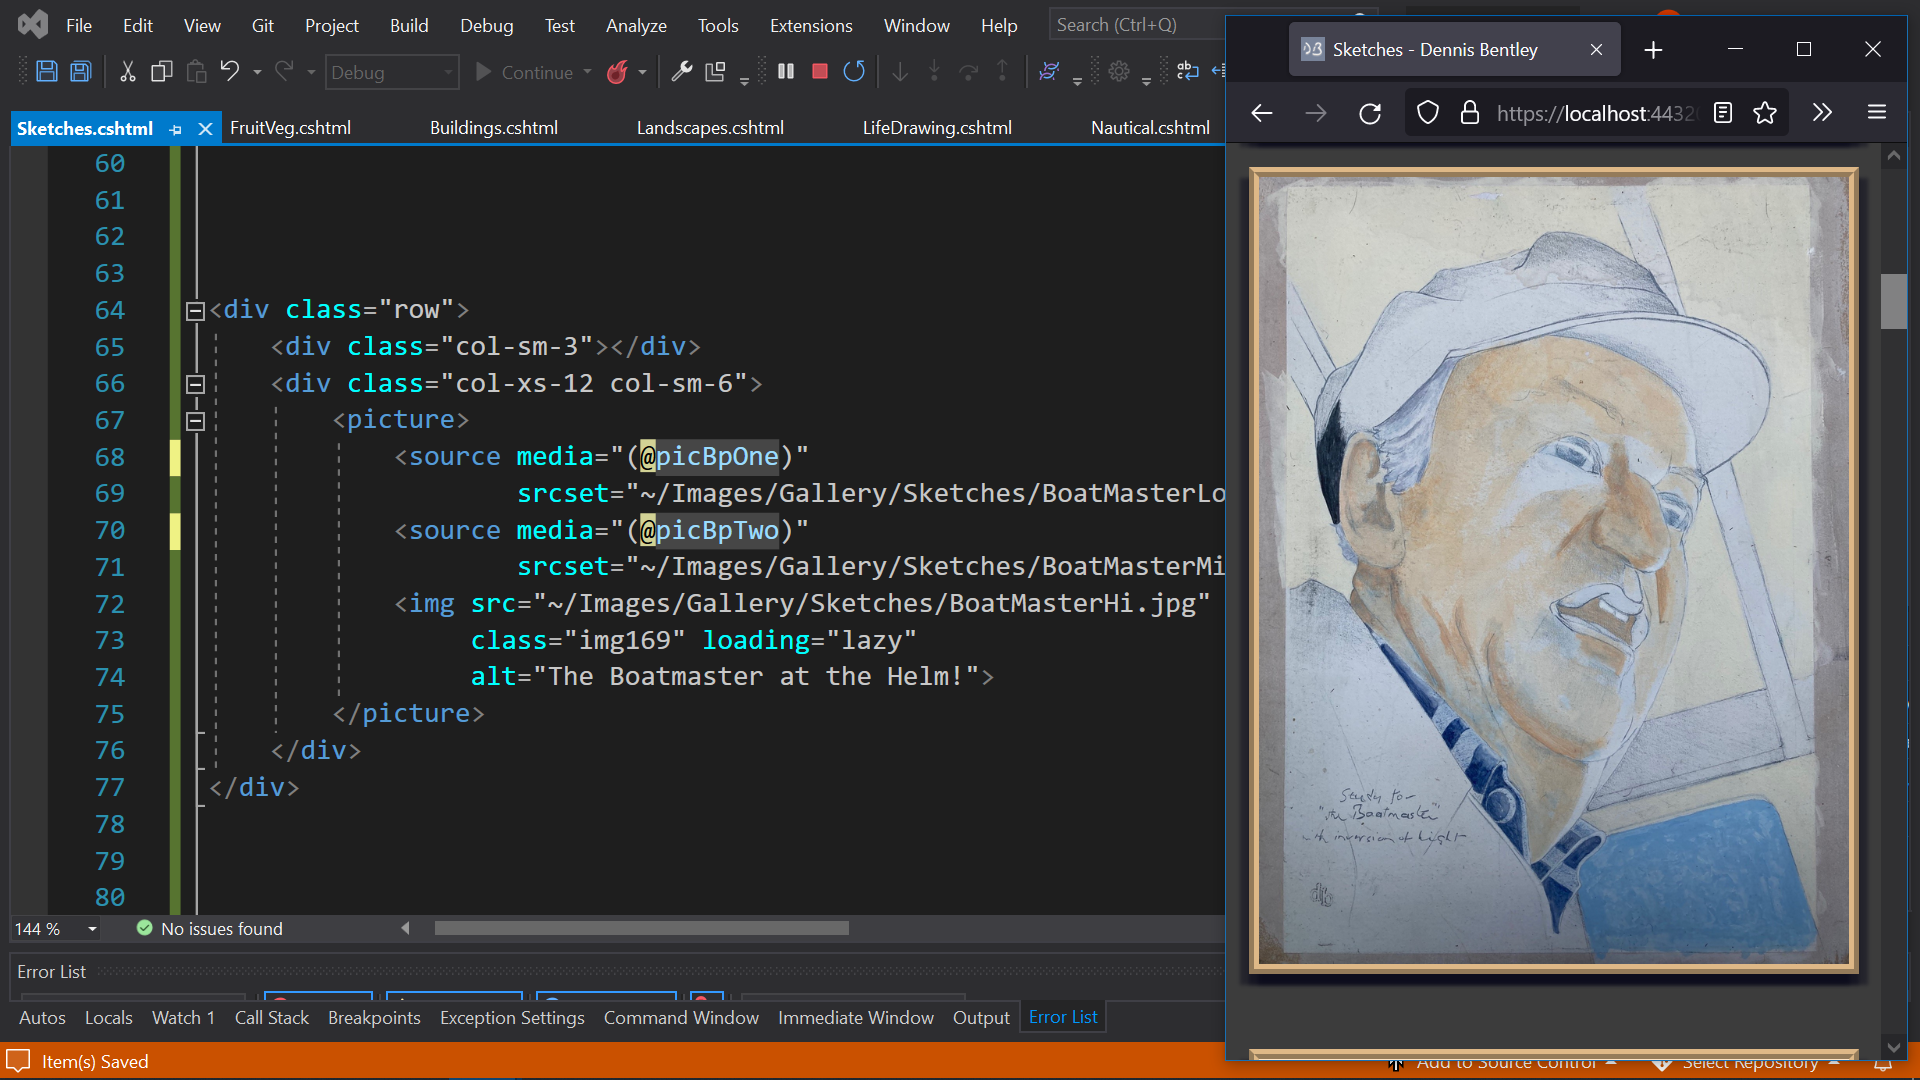Collapse the col-xs-12 div at line 66
This screenshot has height=1080, width=1920.
(x=196, y=384)
